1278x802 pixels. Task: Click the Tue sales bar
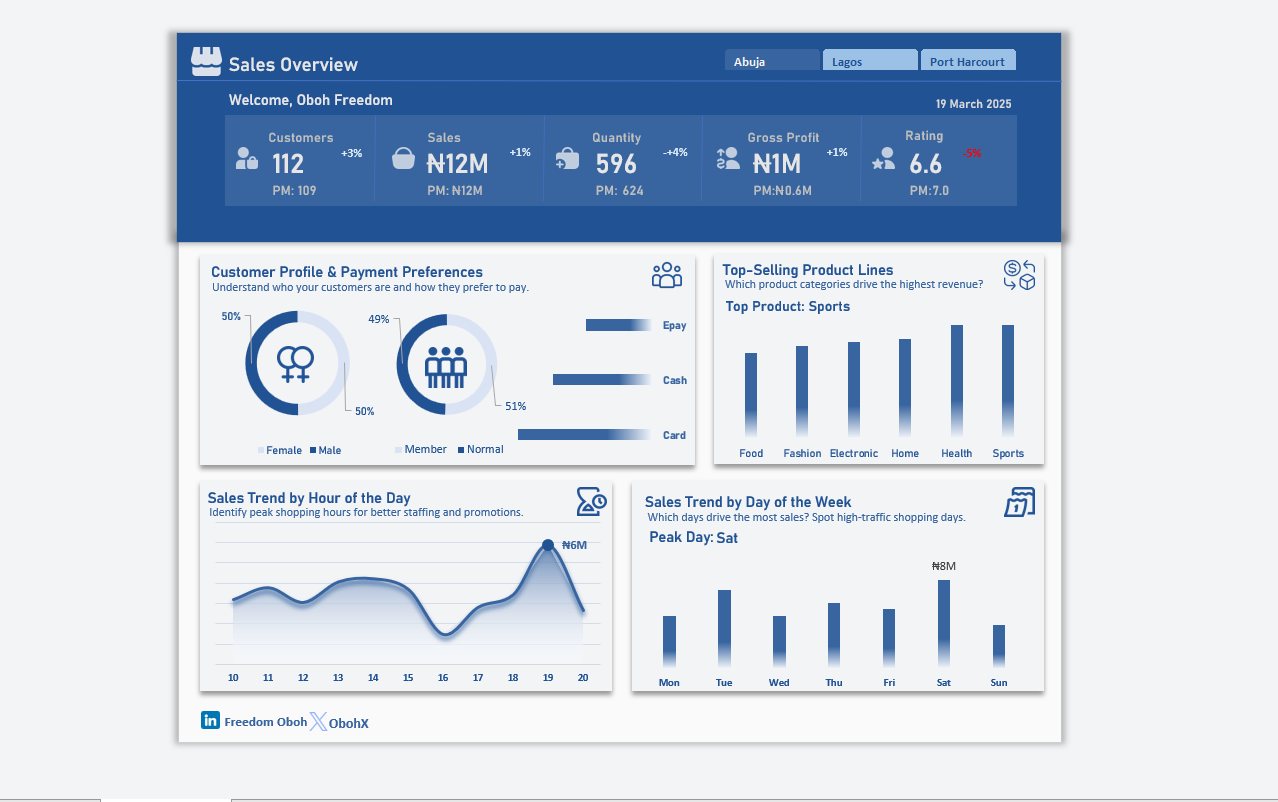[724, 629]
